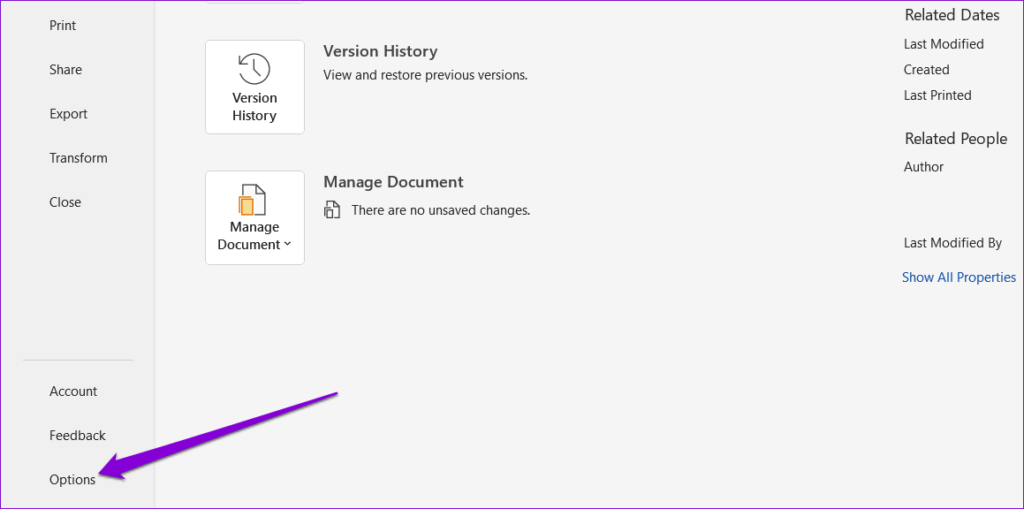Open the Account page
Image resolution: width=1024 pixels, height=509 pixels.
(x=74, y=391)
